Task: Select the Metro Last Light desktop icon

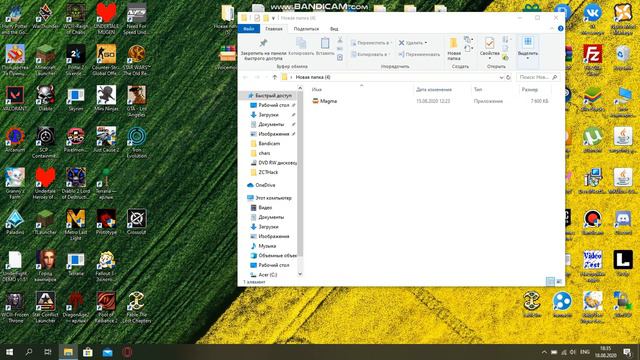Action: [x=76, y=224]
